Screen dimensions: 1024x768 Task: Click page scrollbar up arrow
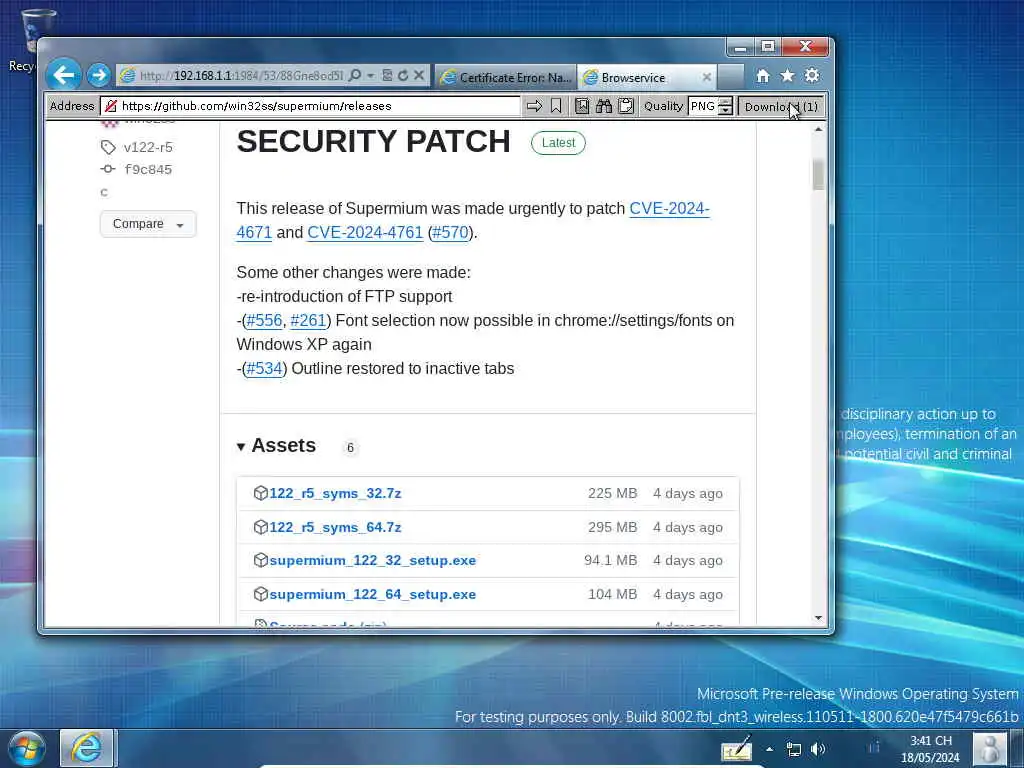click(x=818, y=129)
